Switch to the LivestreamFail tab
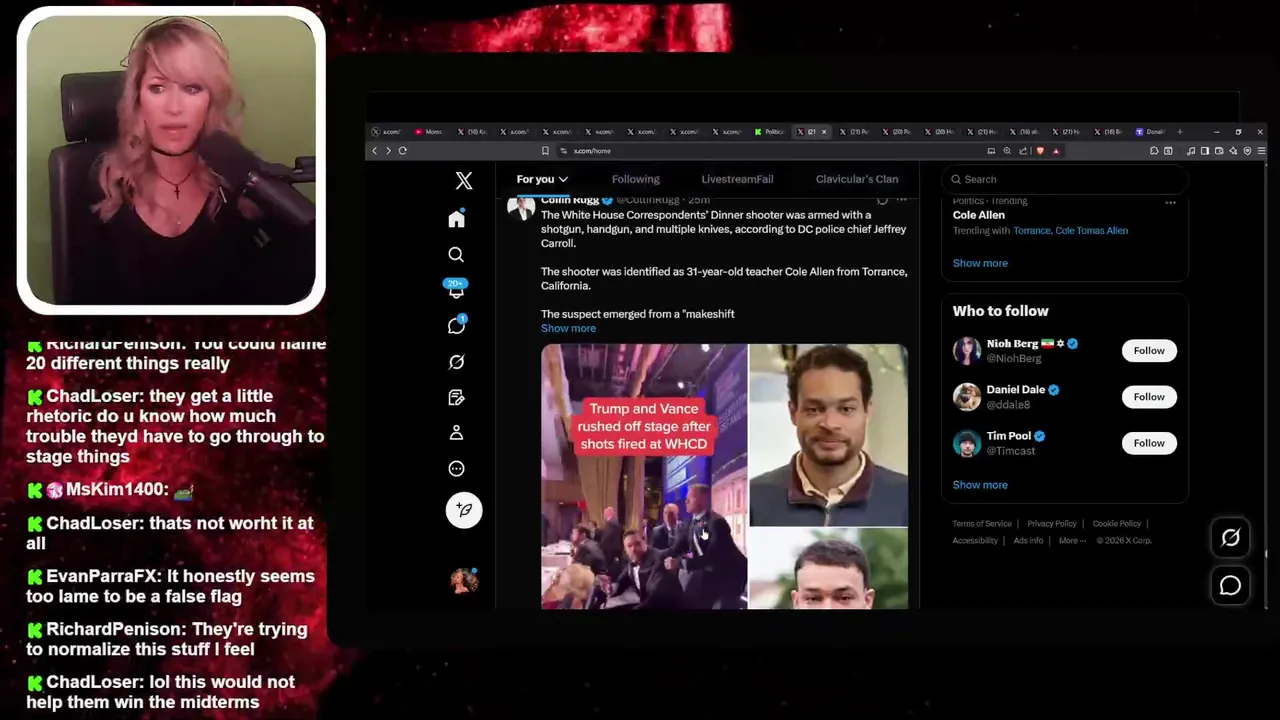This screenshot has width=1280, height=720. (x=737, y=179)
